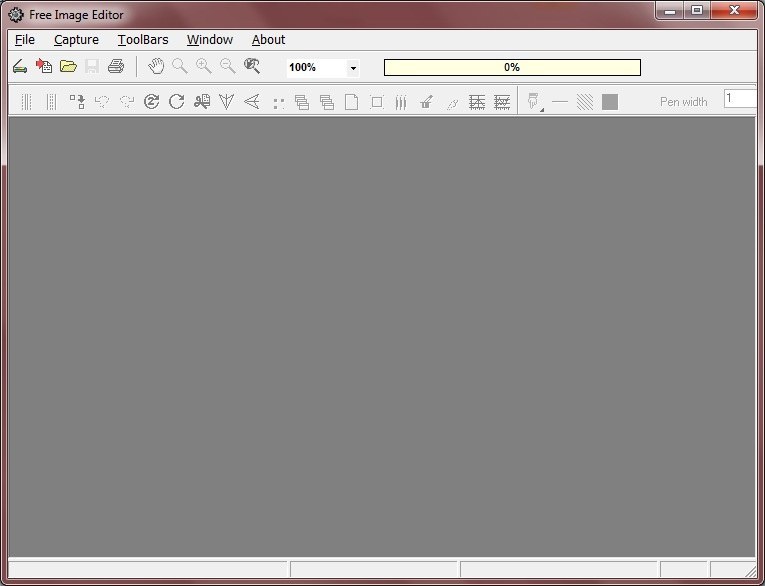The width and height of the screenshot is (765, 586).
Task: Open the Window menu
Action: pyautogui.click(x=210, y=40)
